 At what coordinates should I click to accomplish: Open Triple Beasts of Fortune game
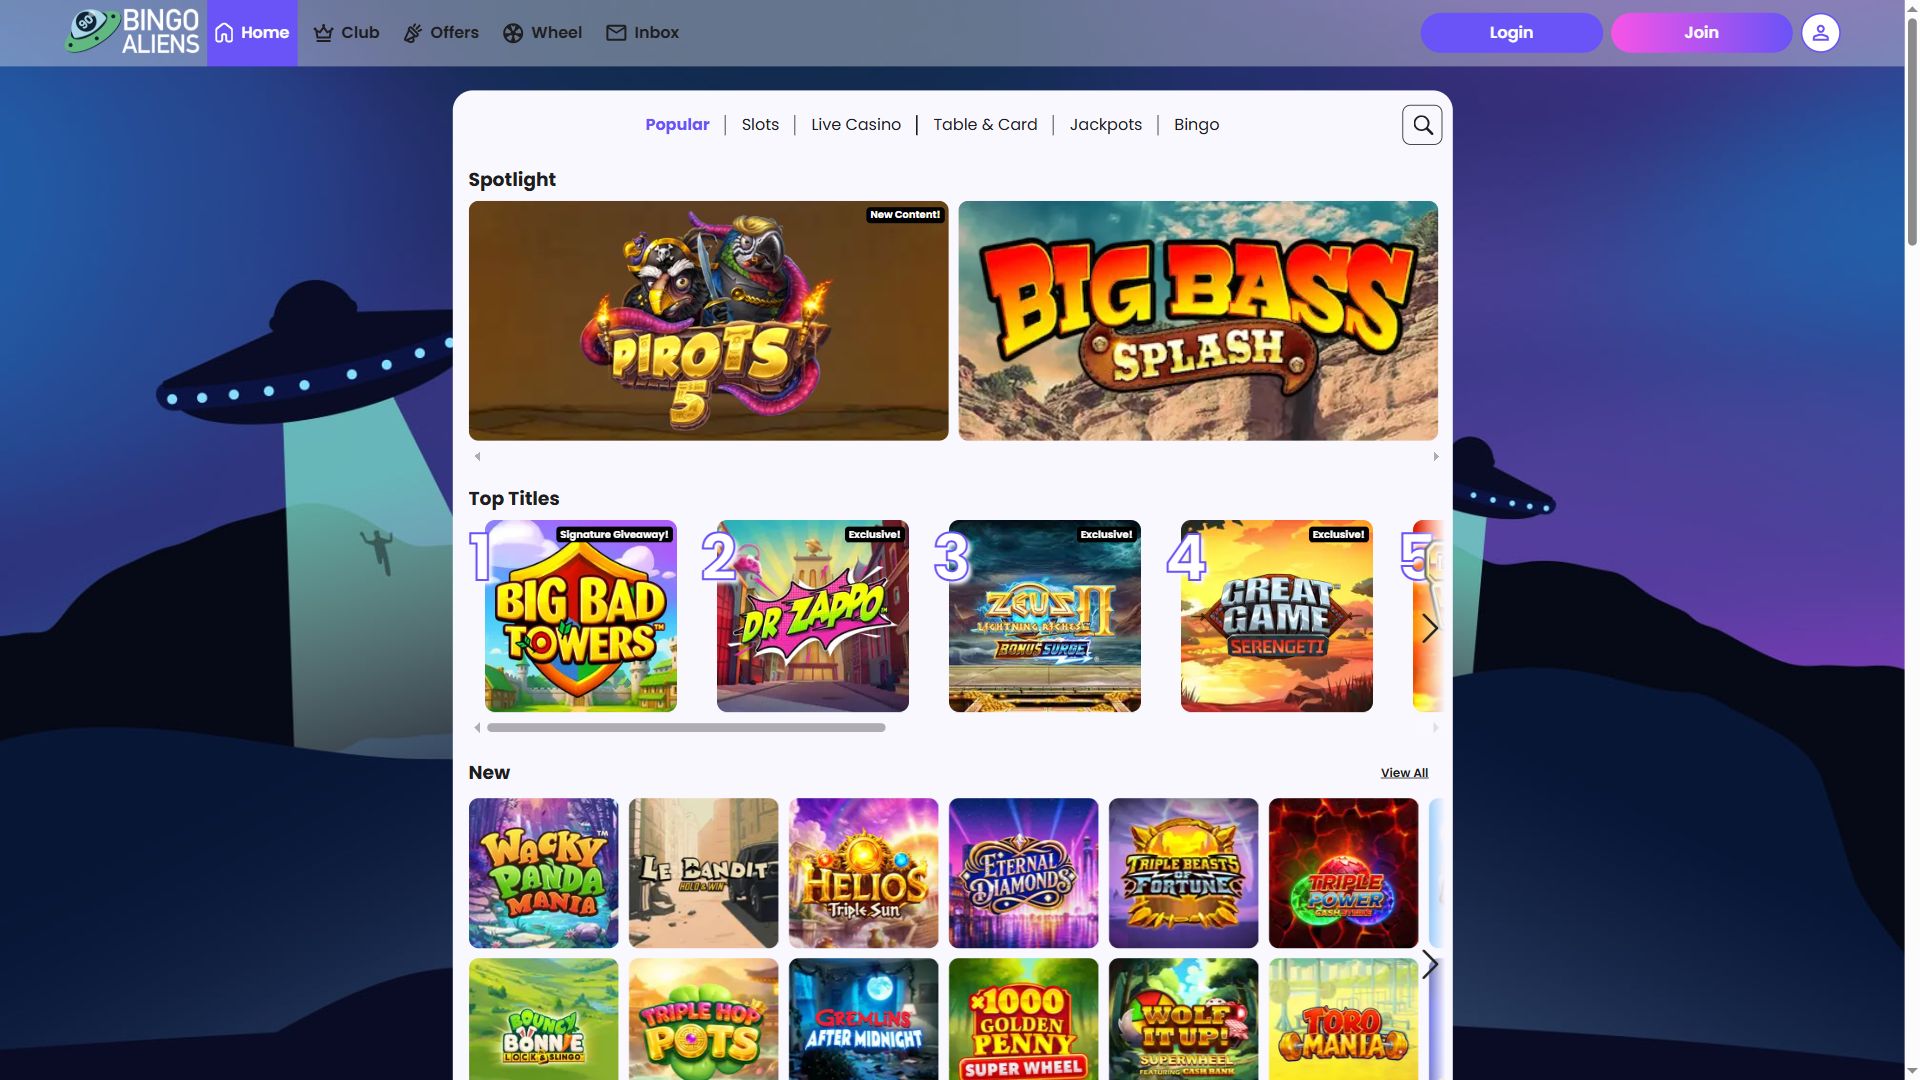pos(1183,873)
